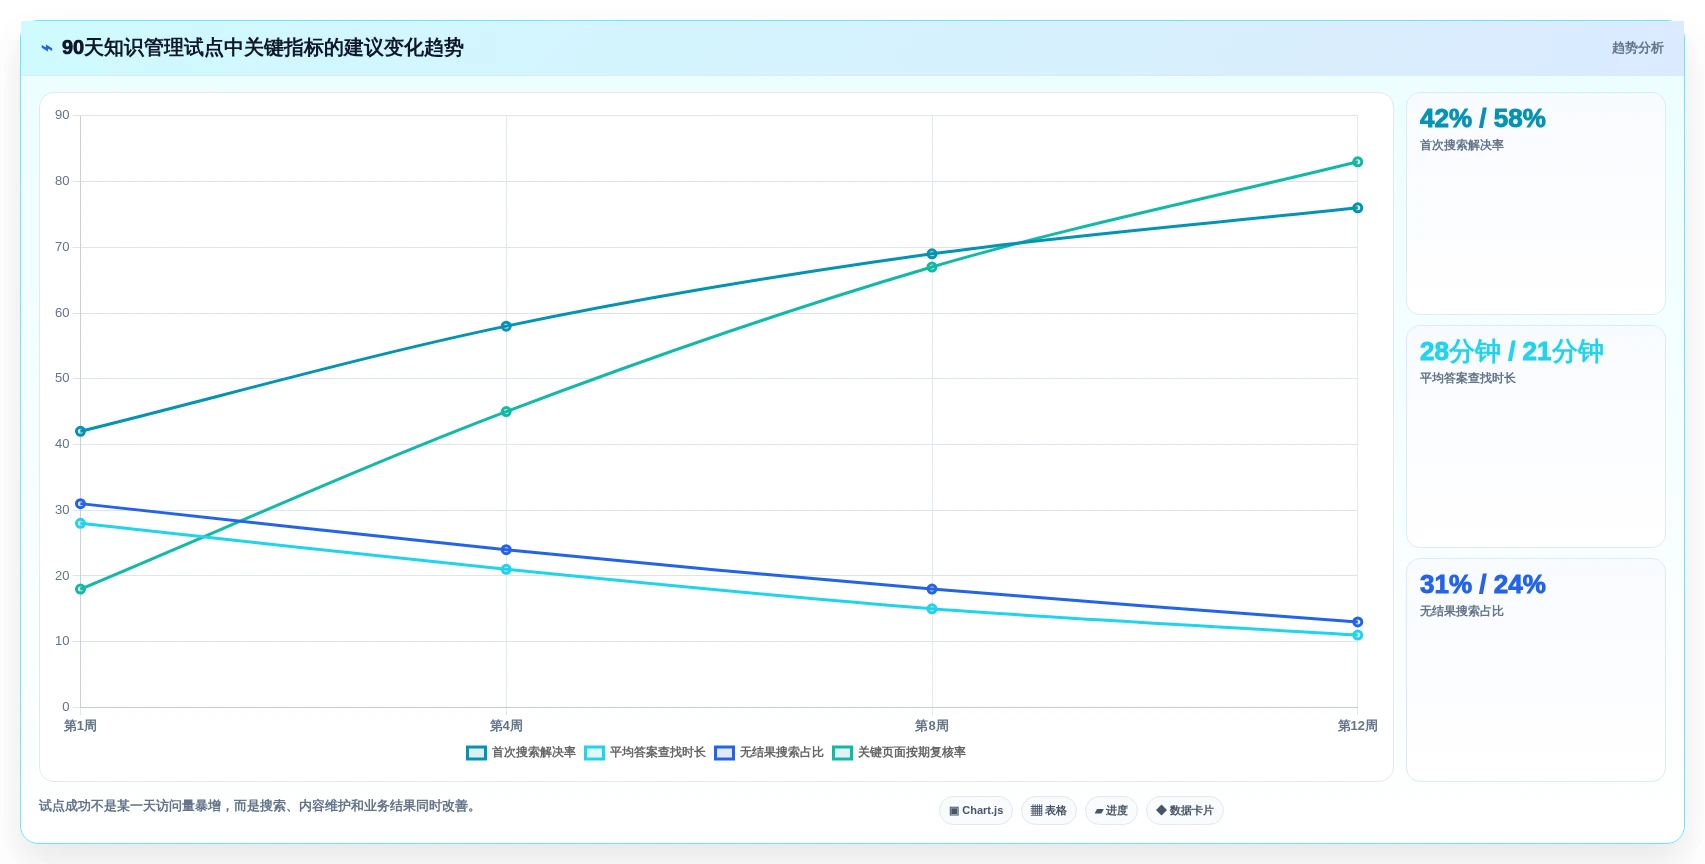This screenshot has height=864, width=1705.
Task: Click the lightning icon beside the title
Action: pyautogui.click(x=46, y=48)
